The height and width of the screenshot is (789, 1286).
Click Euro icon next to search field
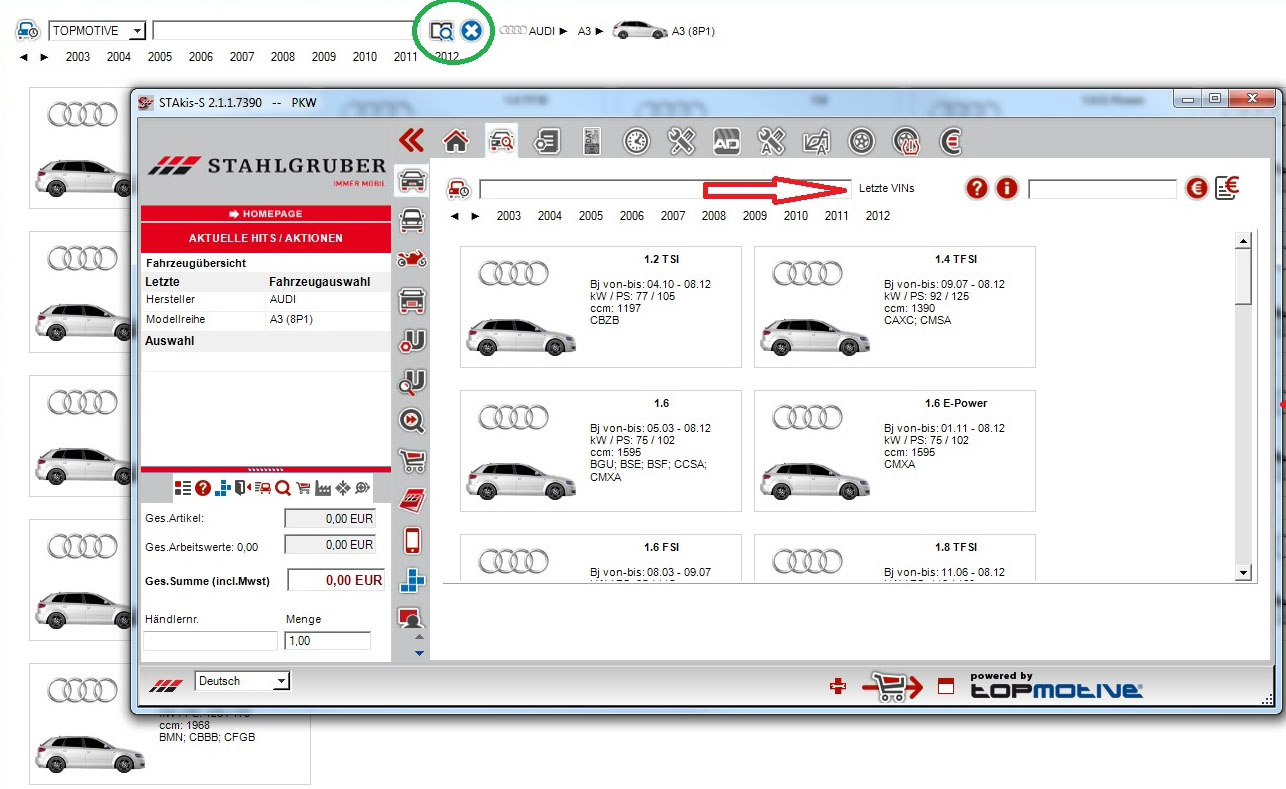click(x=1196, y=188)
